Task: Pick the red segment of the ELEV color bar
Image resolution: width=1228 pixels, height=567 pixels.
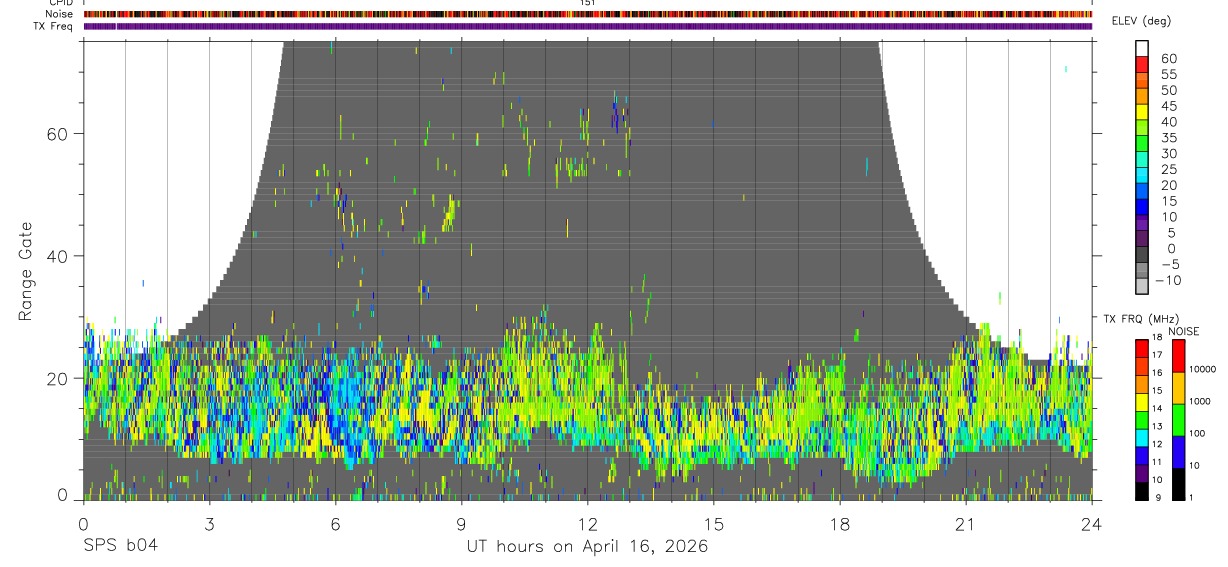Action: (1142, 65)
